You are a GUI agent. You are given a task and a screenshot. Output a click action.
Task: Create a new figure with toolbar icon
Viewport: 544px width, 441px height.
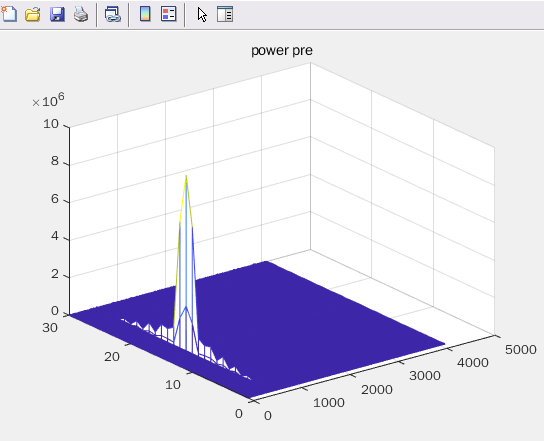point(9,14)
